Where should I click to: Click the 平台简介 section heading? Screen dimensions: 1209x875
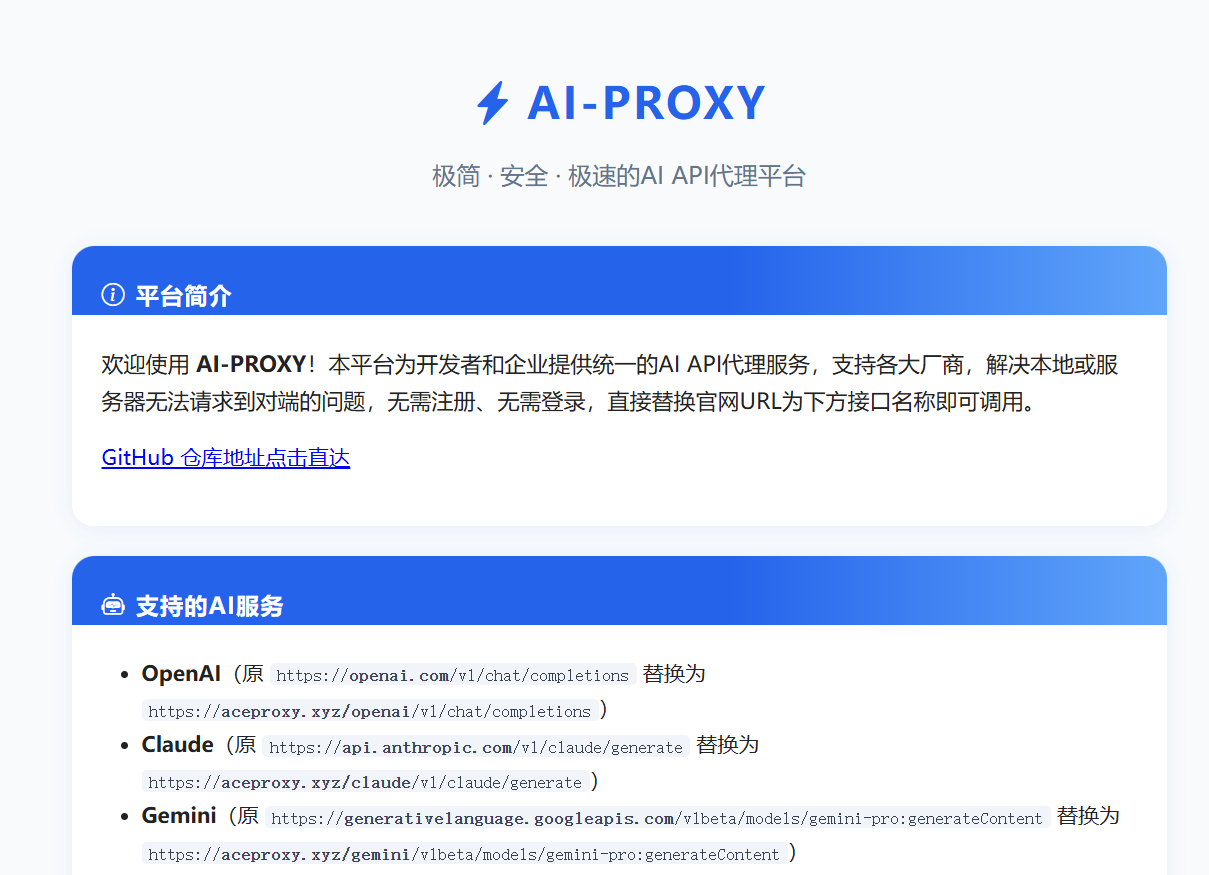click(184, 296)
